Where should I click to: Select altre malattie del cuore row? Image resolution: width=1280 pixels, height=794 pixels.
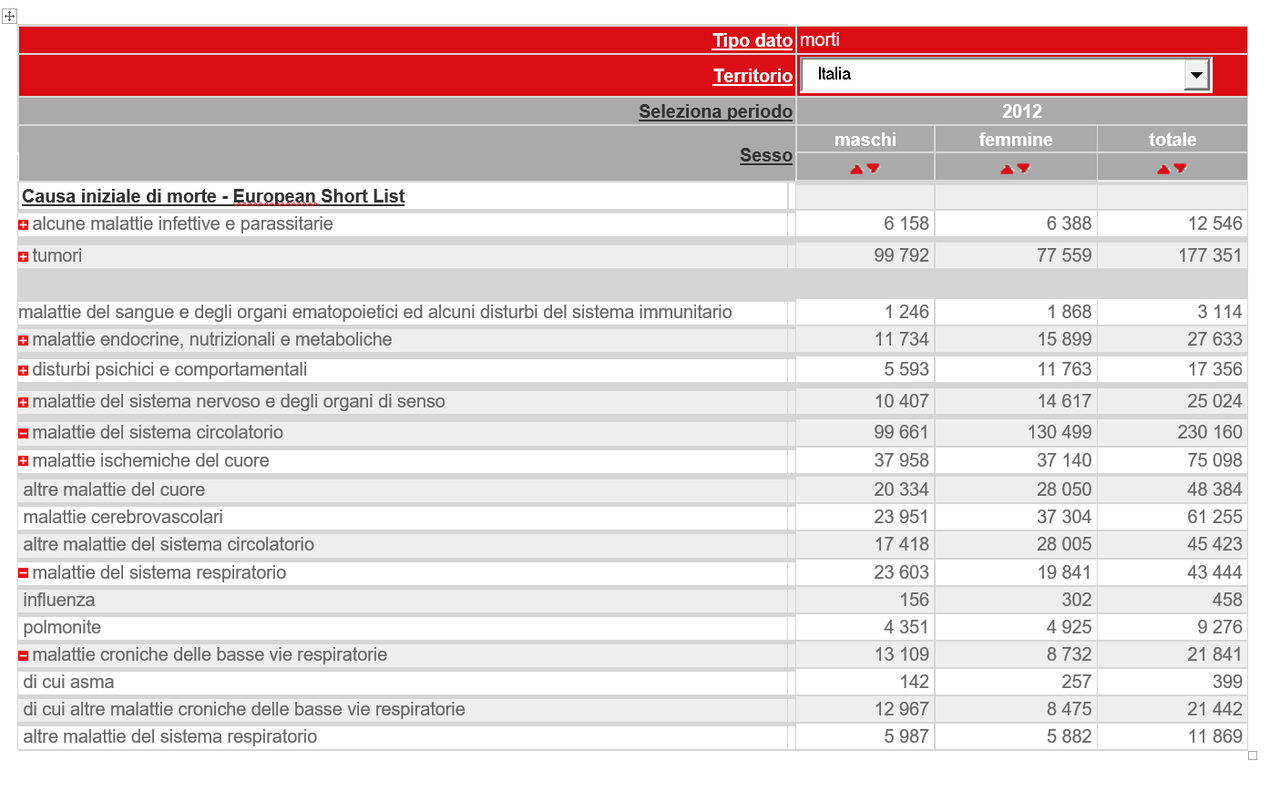tap(114, 490)
